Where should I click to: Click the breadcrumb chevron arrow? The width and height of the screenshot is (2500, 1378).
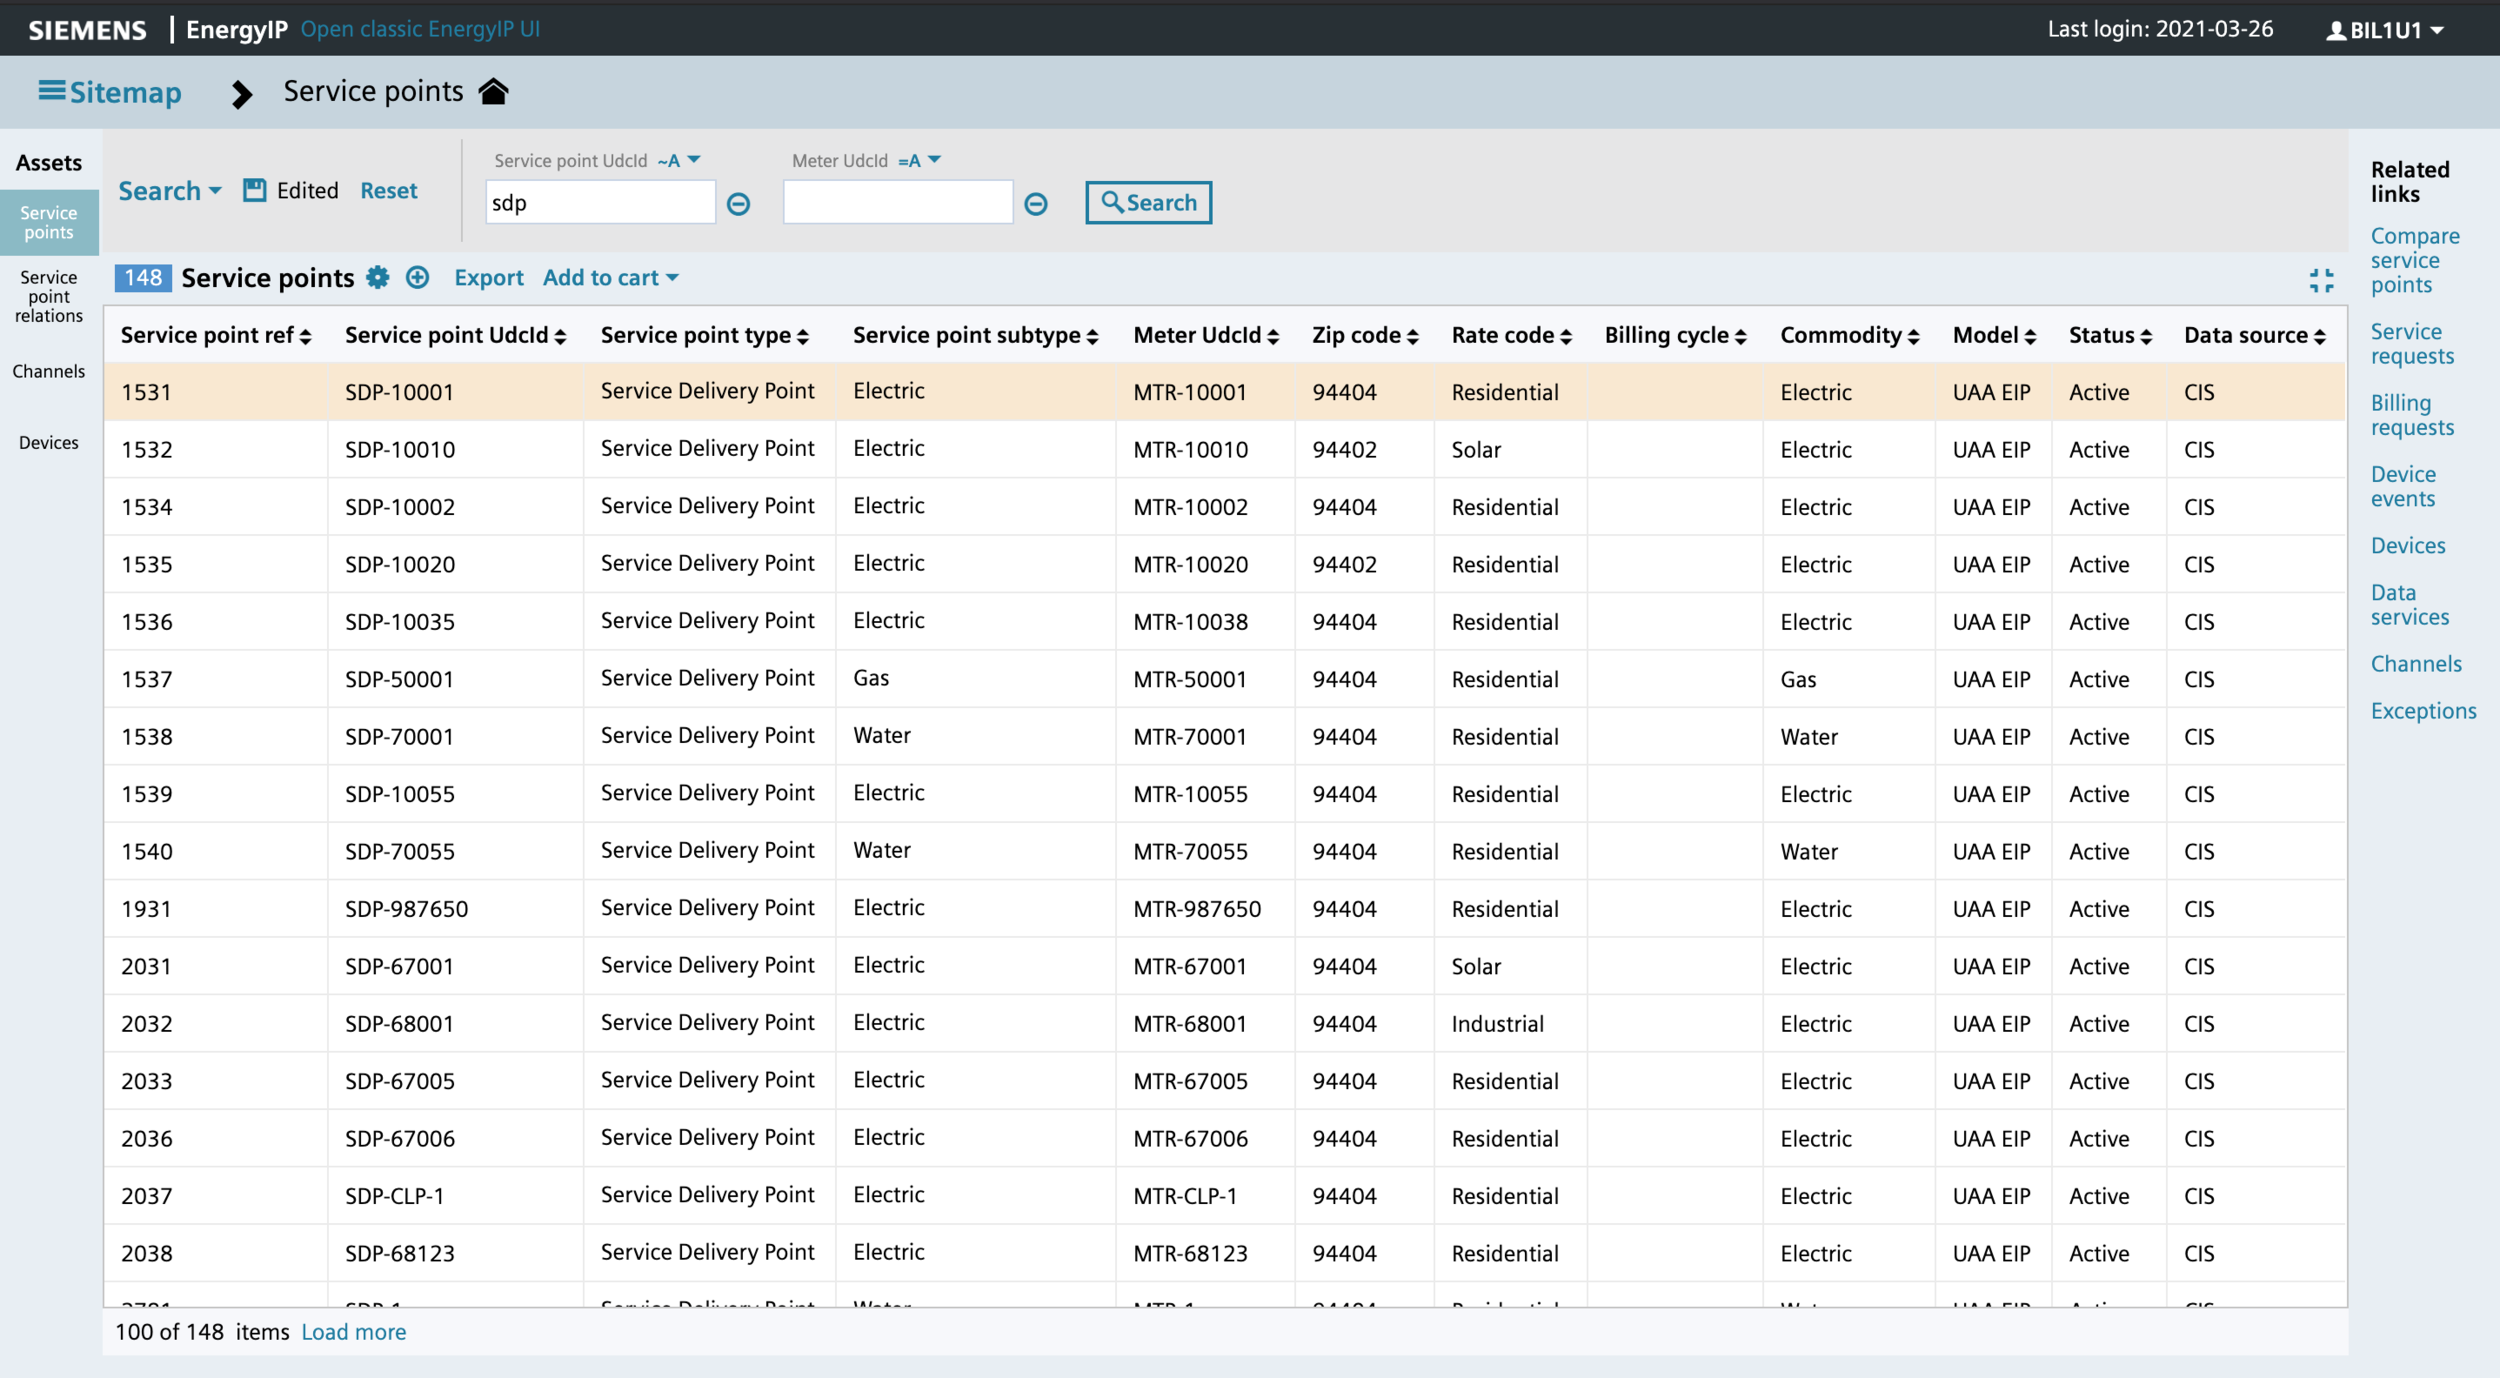pyautogui.click(x=241, y=94)
